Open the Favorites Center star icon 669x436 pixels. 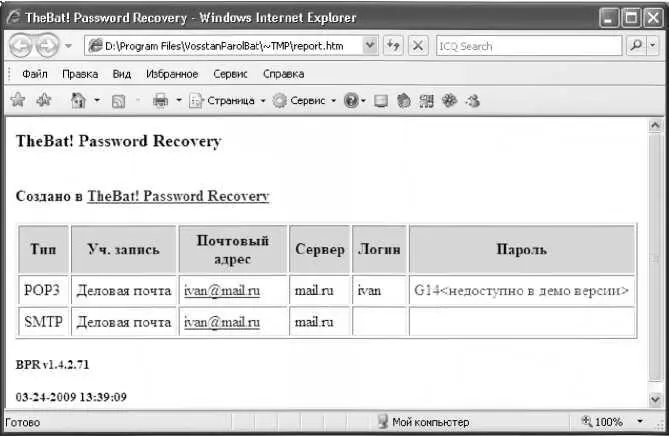point(18,100)
